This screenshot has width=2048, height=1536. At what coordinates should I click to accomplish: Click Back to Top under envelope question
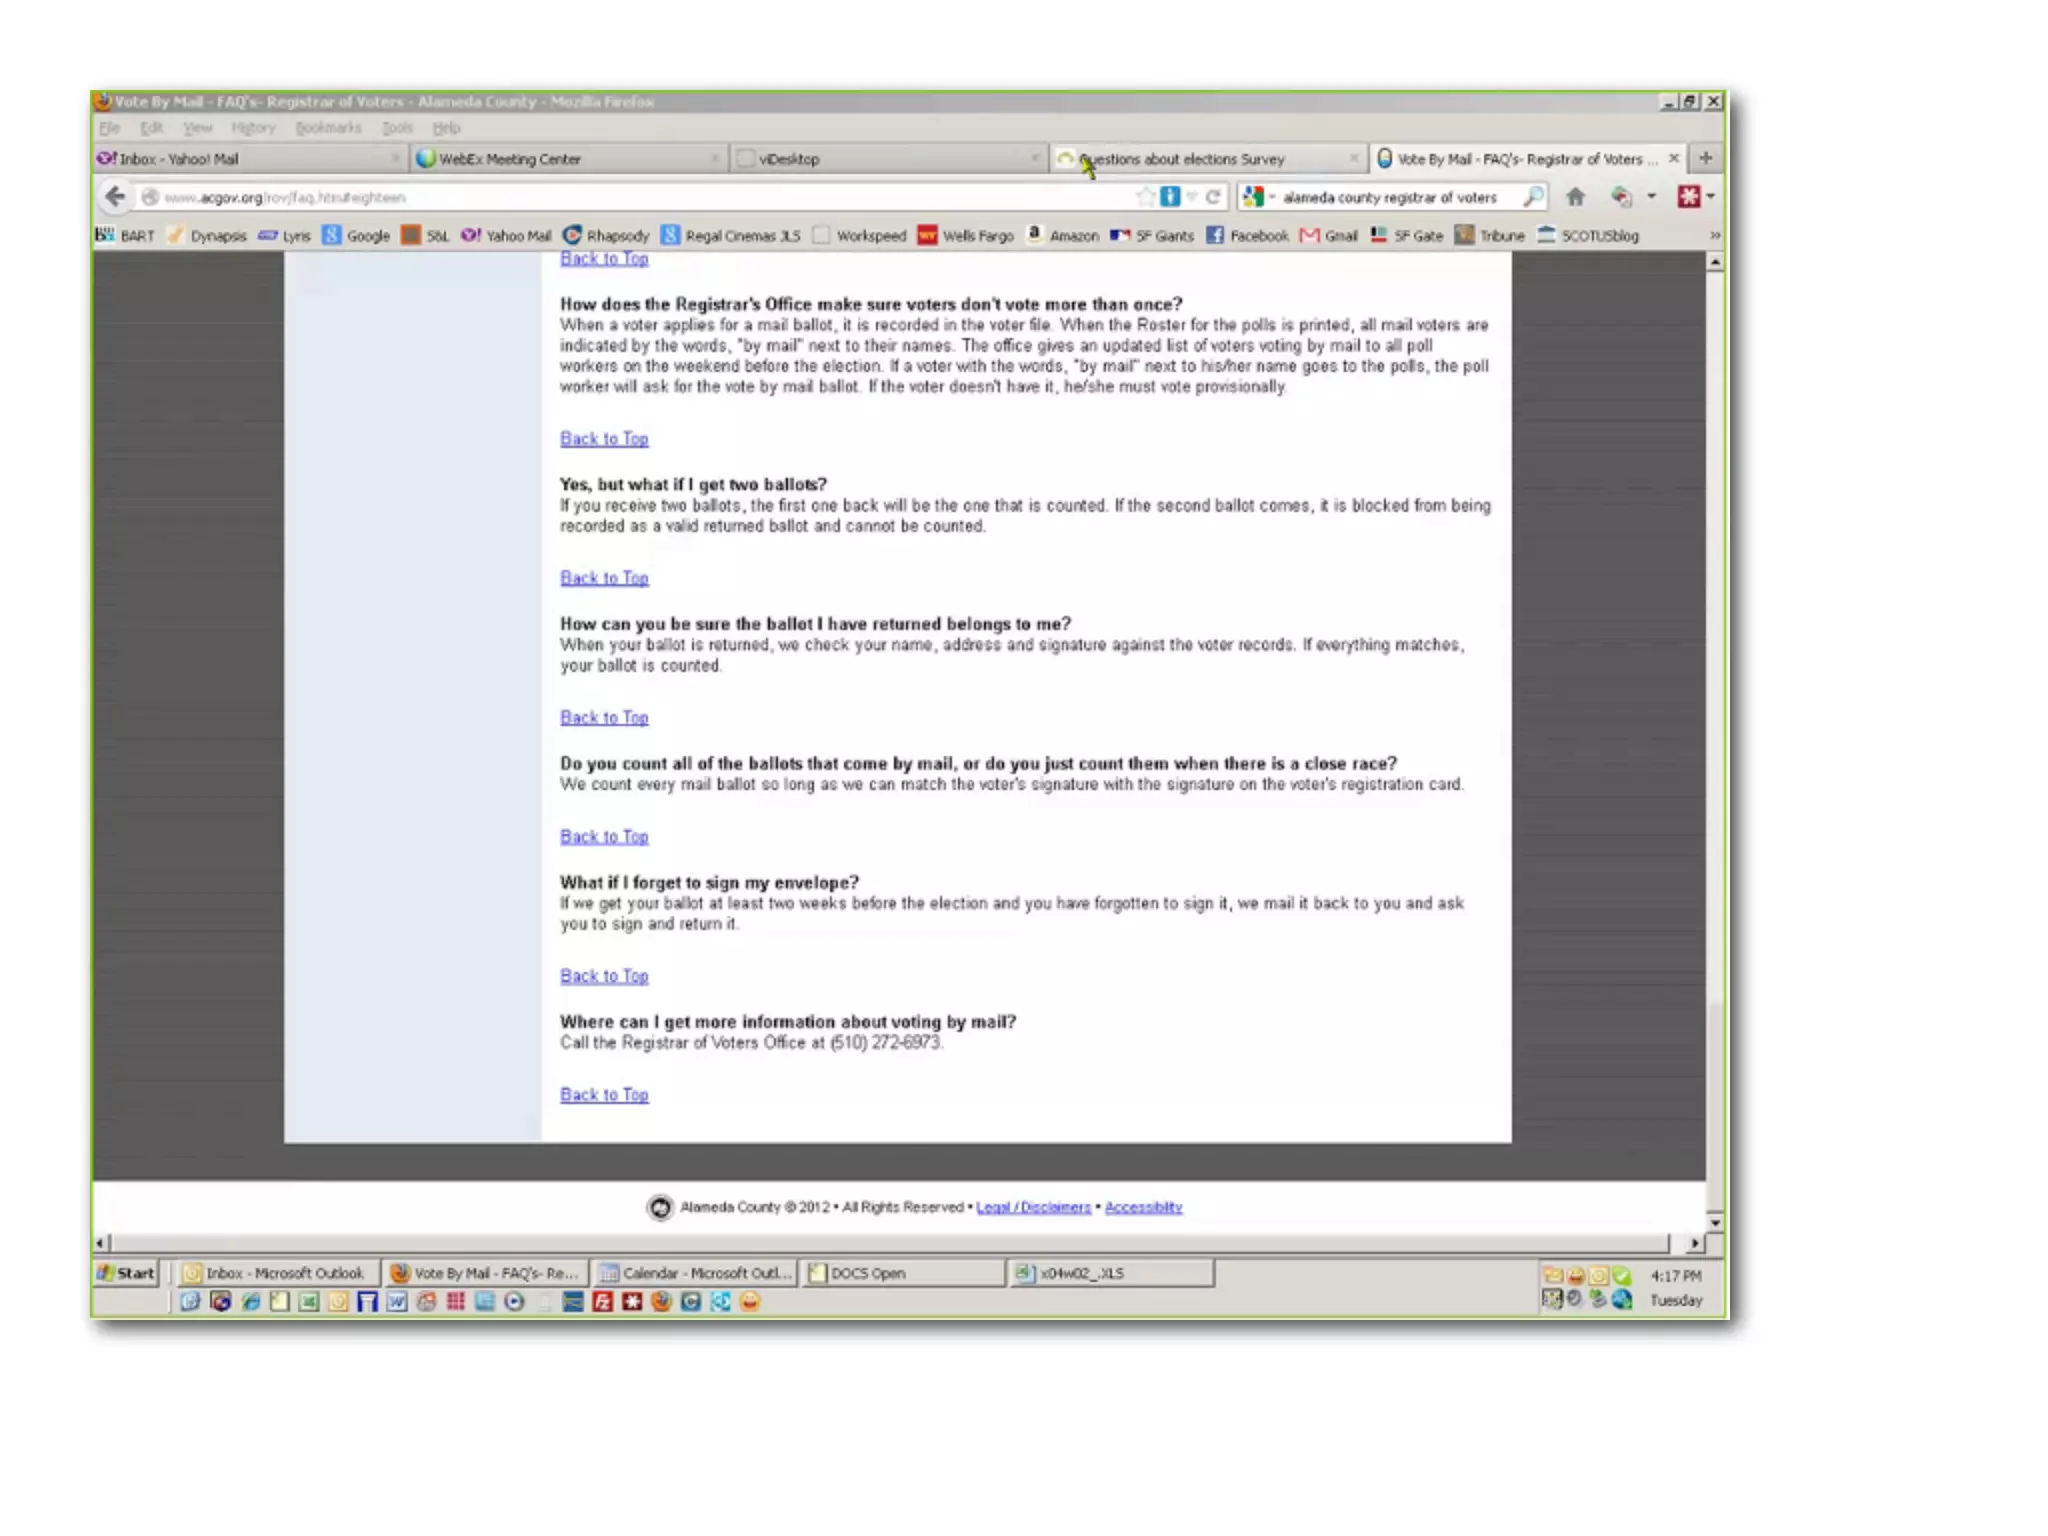coord(604,975)
